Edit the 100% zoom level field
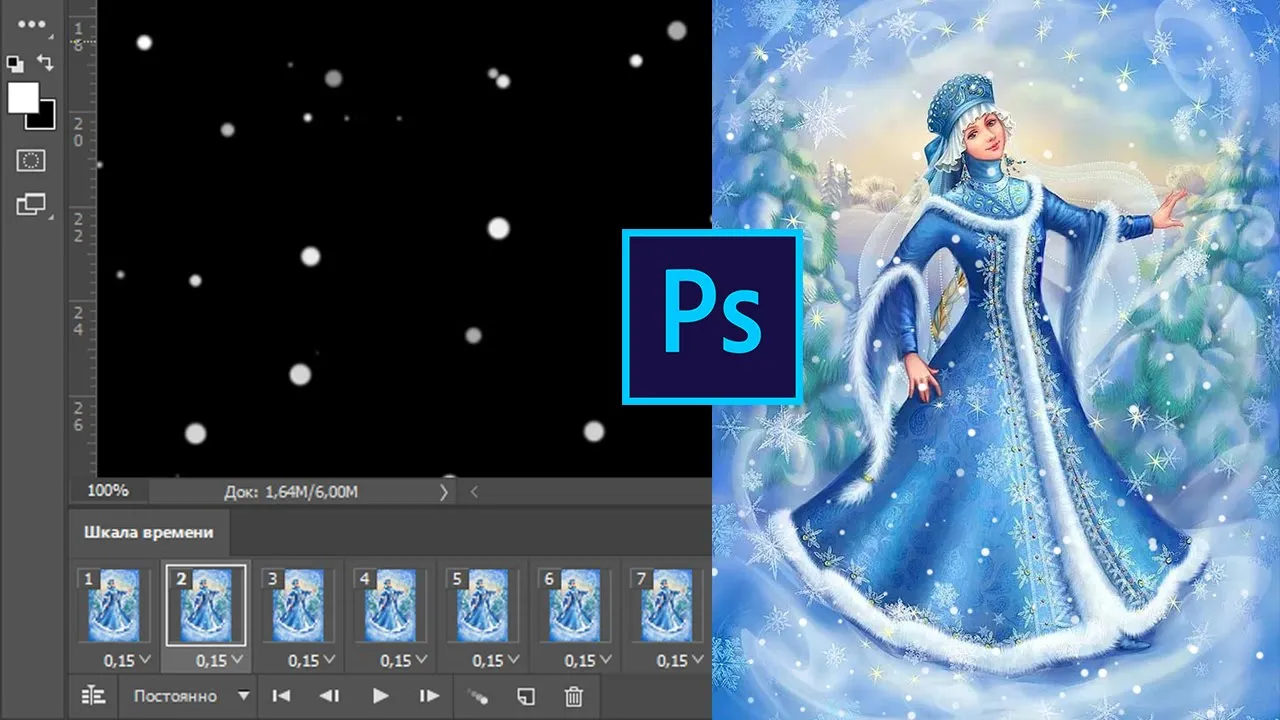The width and height of the screenshot is (1280, 720). [108, 491]
